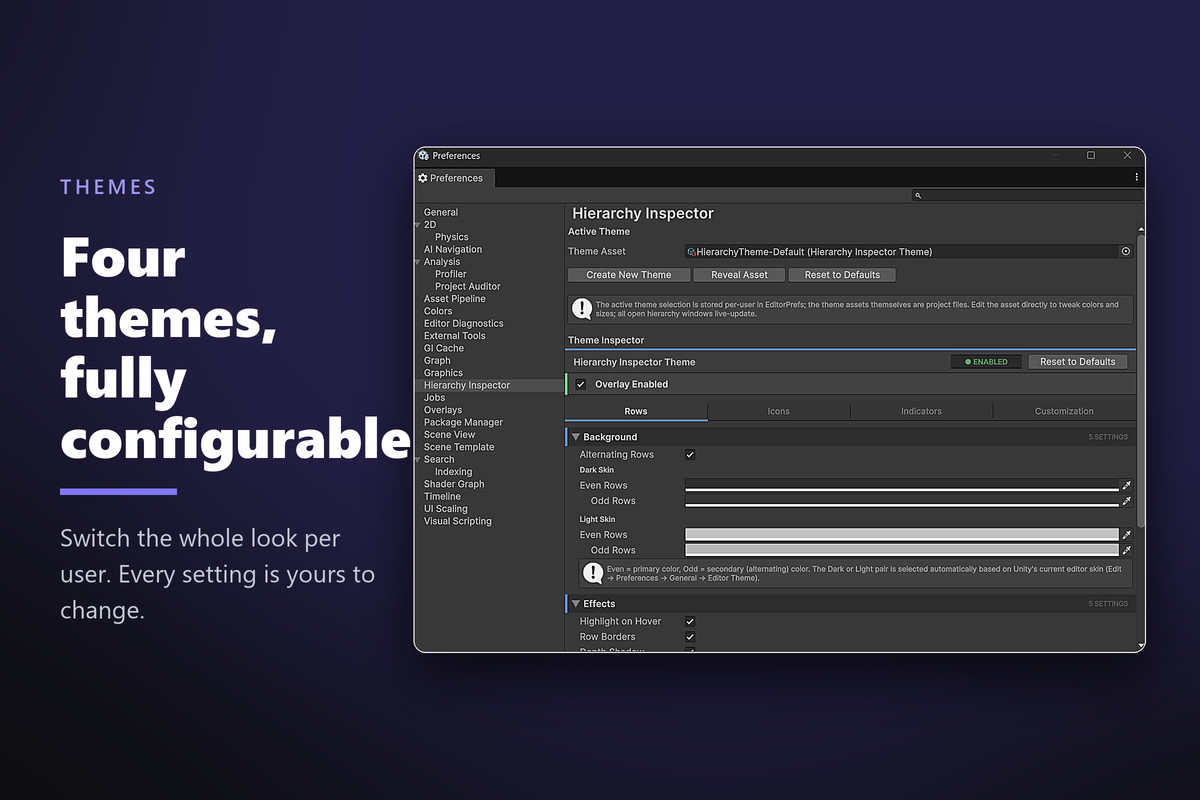
Task: Pick Light Skin Odd Rows color with eyedropper
Action: point(1126,550)
